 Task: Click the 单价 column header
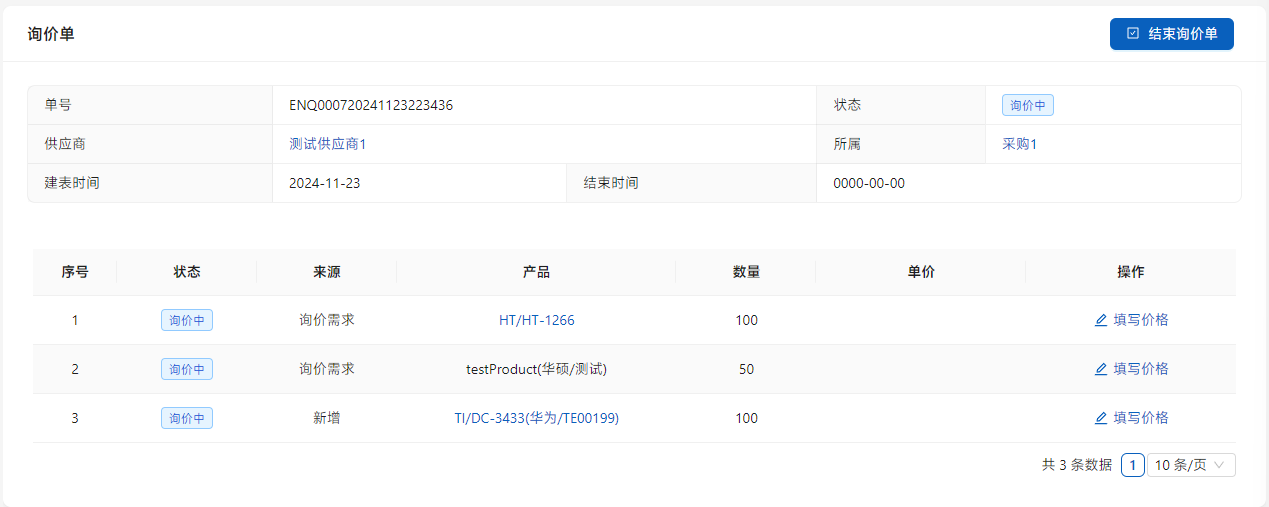pos(920,272)
